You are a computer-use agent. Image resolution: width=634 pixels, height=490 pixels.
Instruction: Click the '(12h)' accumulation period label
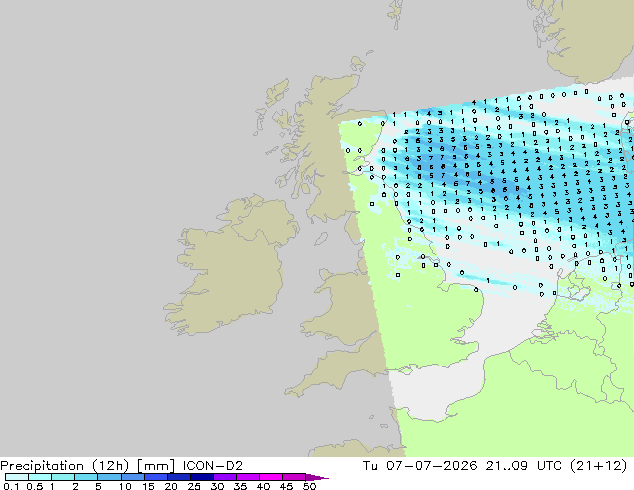click(x=110, y=466)
